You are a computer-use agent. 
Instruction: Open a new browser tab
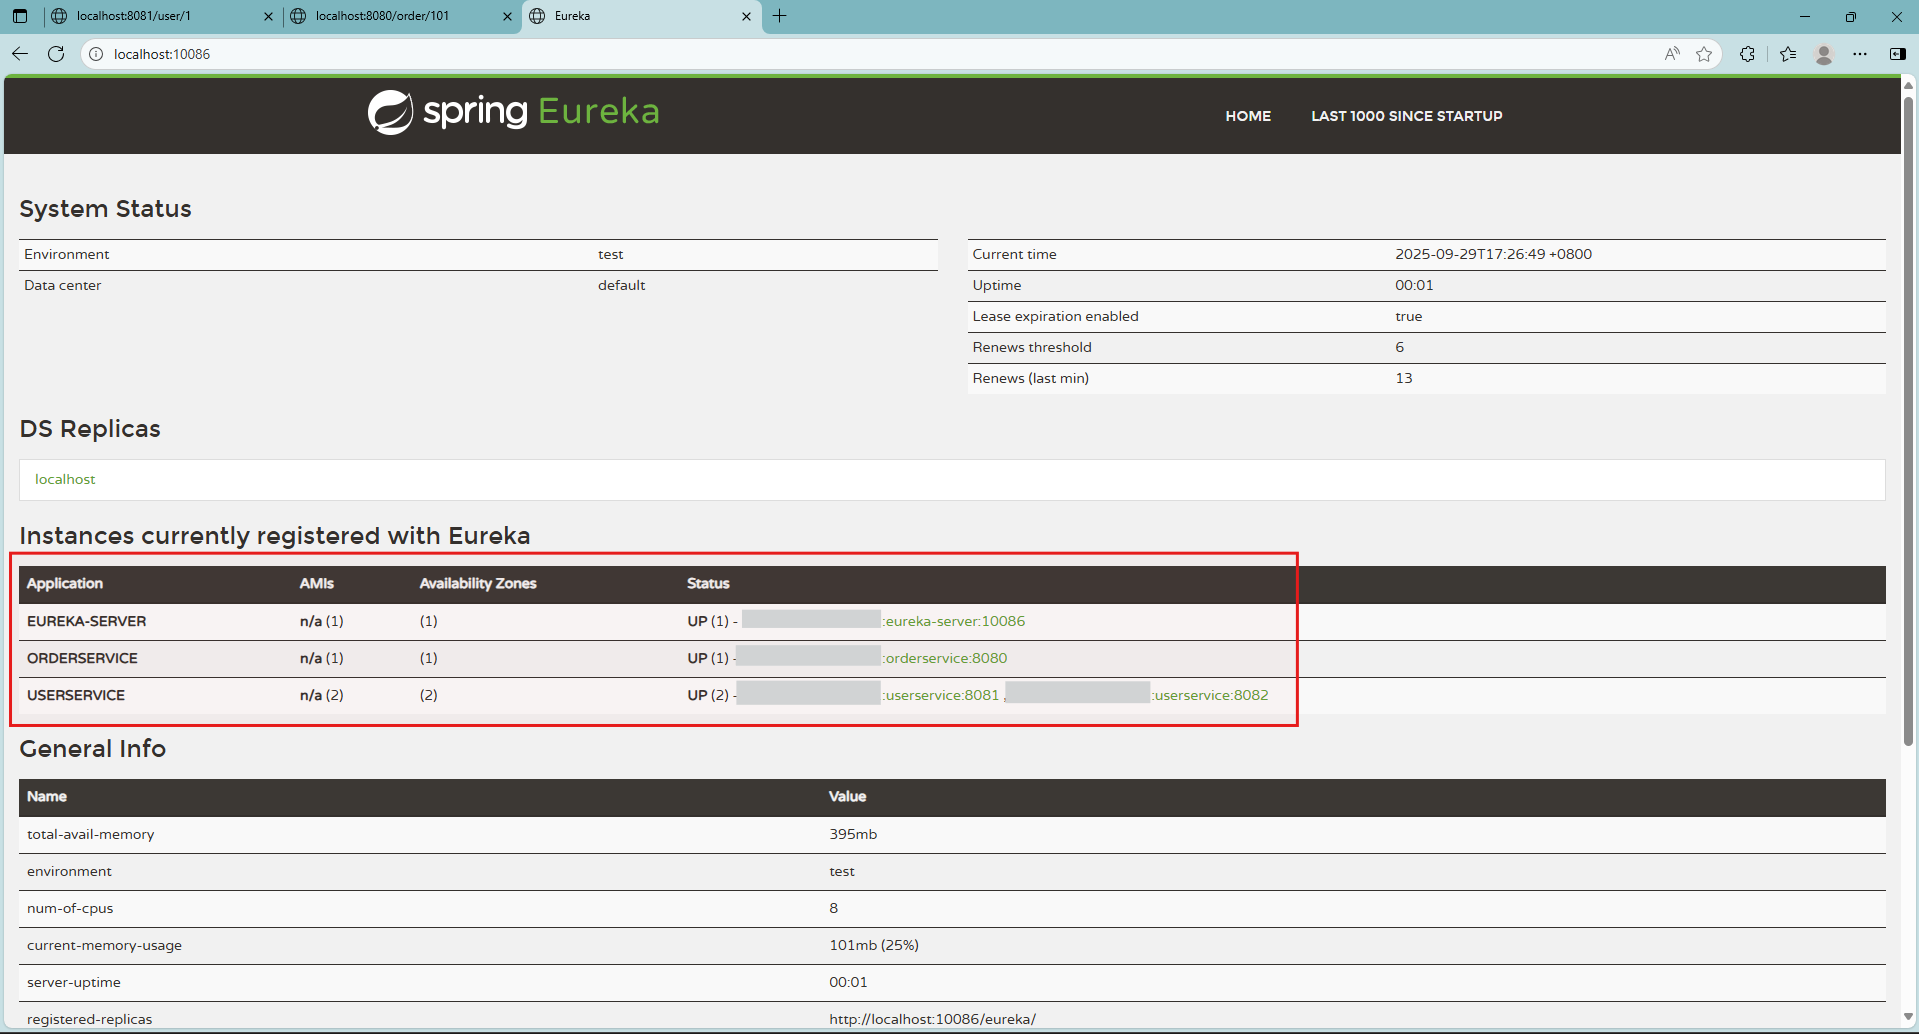[780, 16]
